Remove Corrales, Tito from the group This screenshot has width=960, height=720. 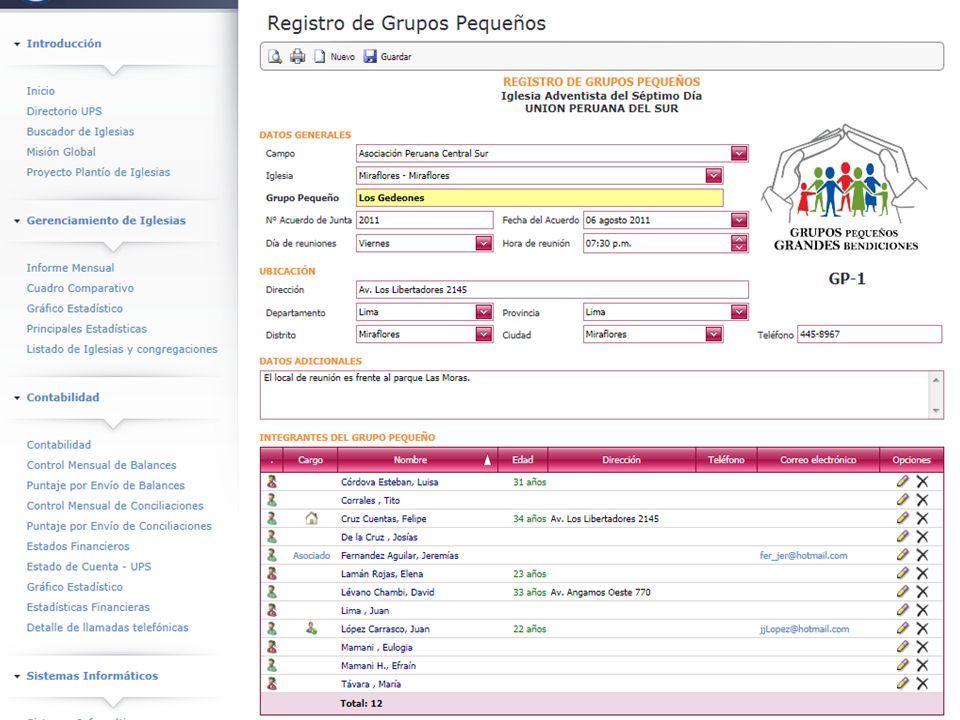pos(922,500)
